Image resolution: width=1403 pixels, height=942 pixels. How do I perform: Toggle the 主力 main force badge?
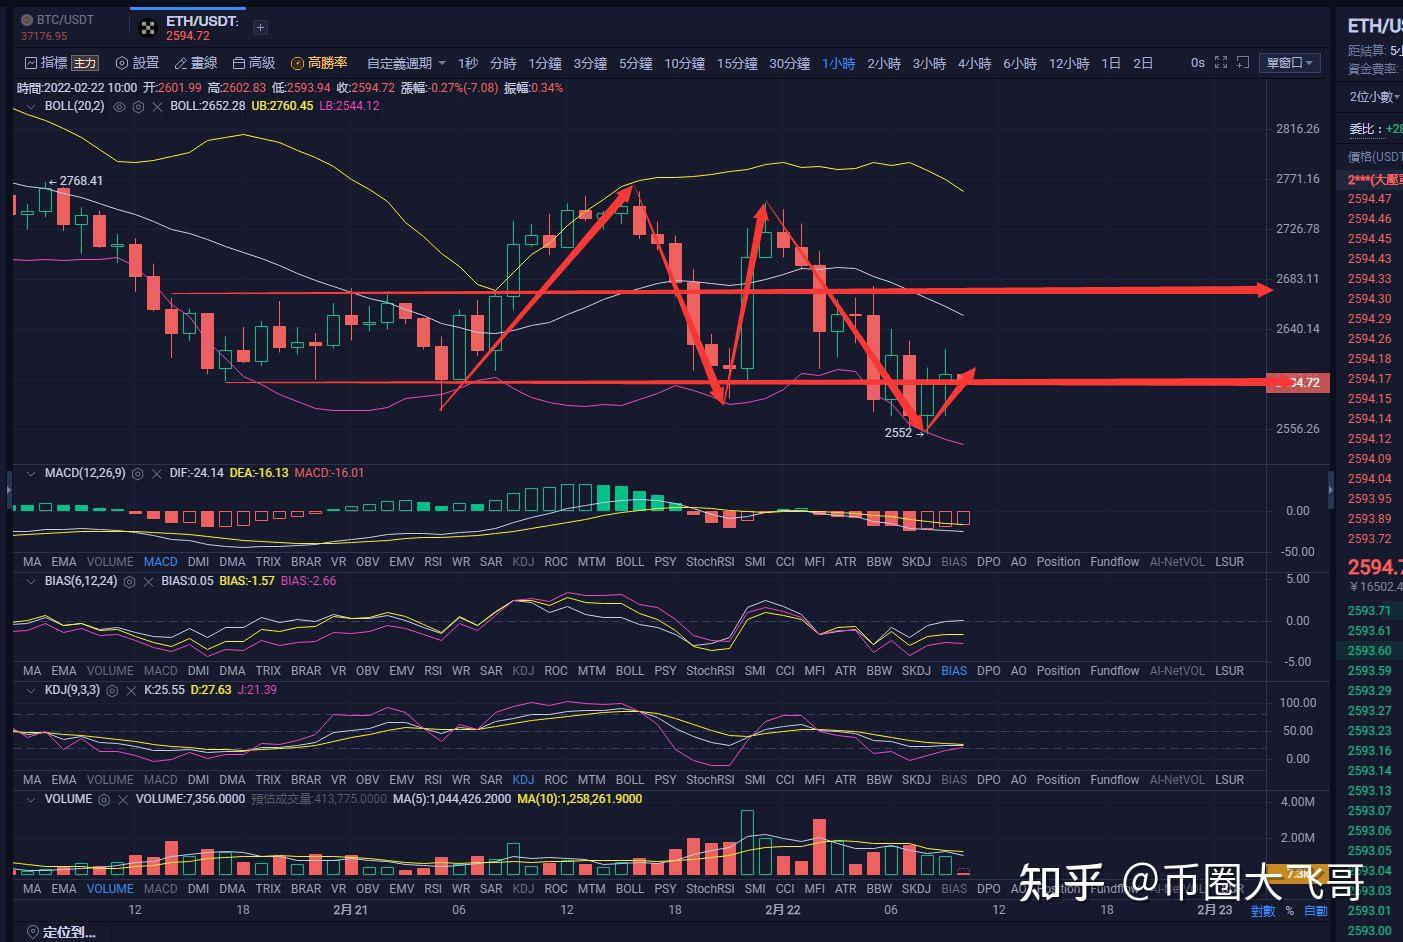click(85, 63)
